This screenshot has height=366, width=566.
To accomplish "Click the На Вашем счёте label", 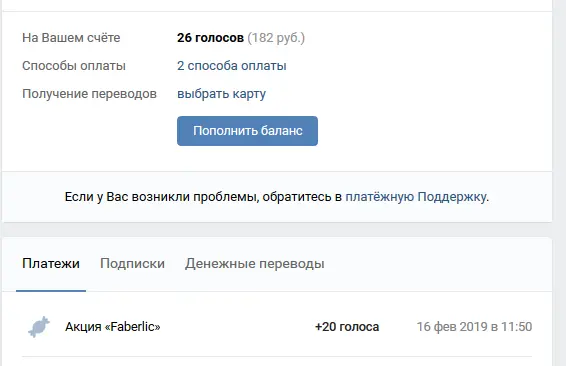I will pos(71,38).
